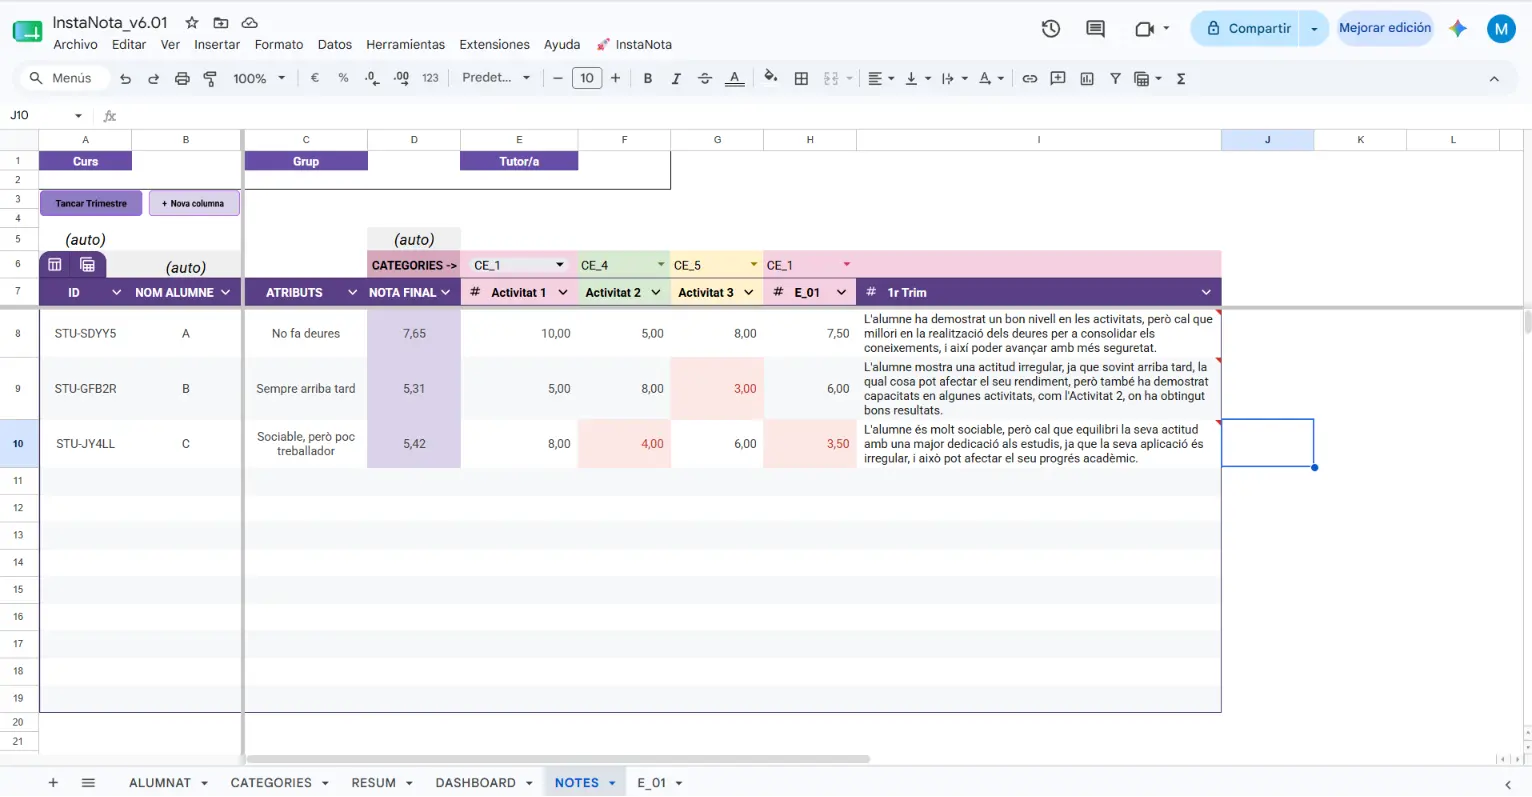Add a new sheet

click(x=53, y=783)
